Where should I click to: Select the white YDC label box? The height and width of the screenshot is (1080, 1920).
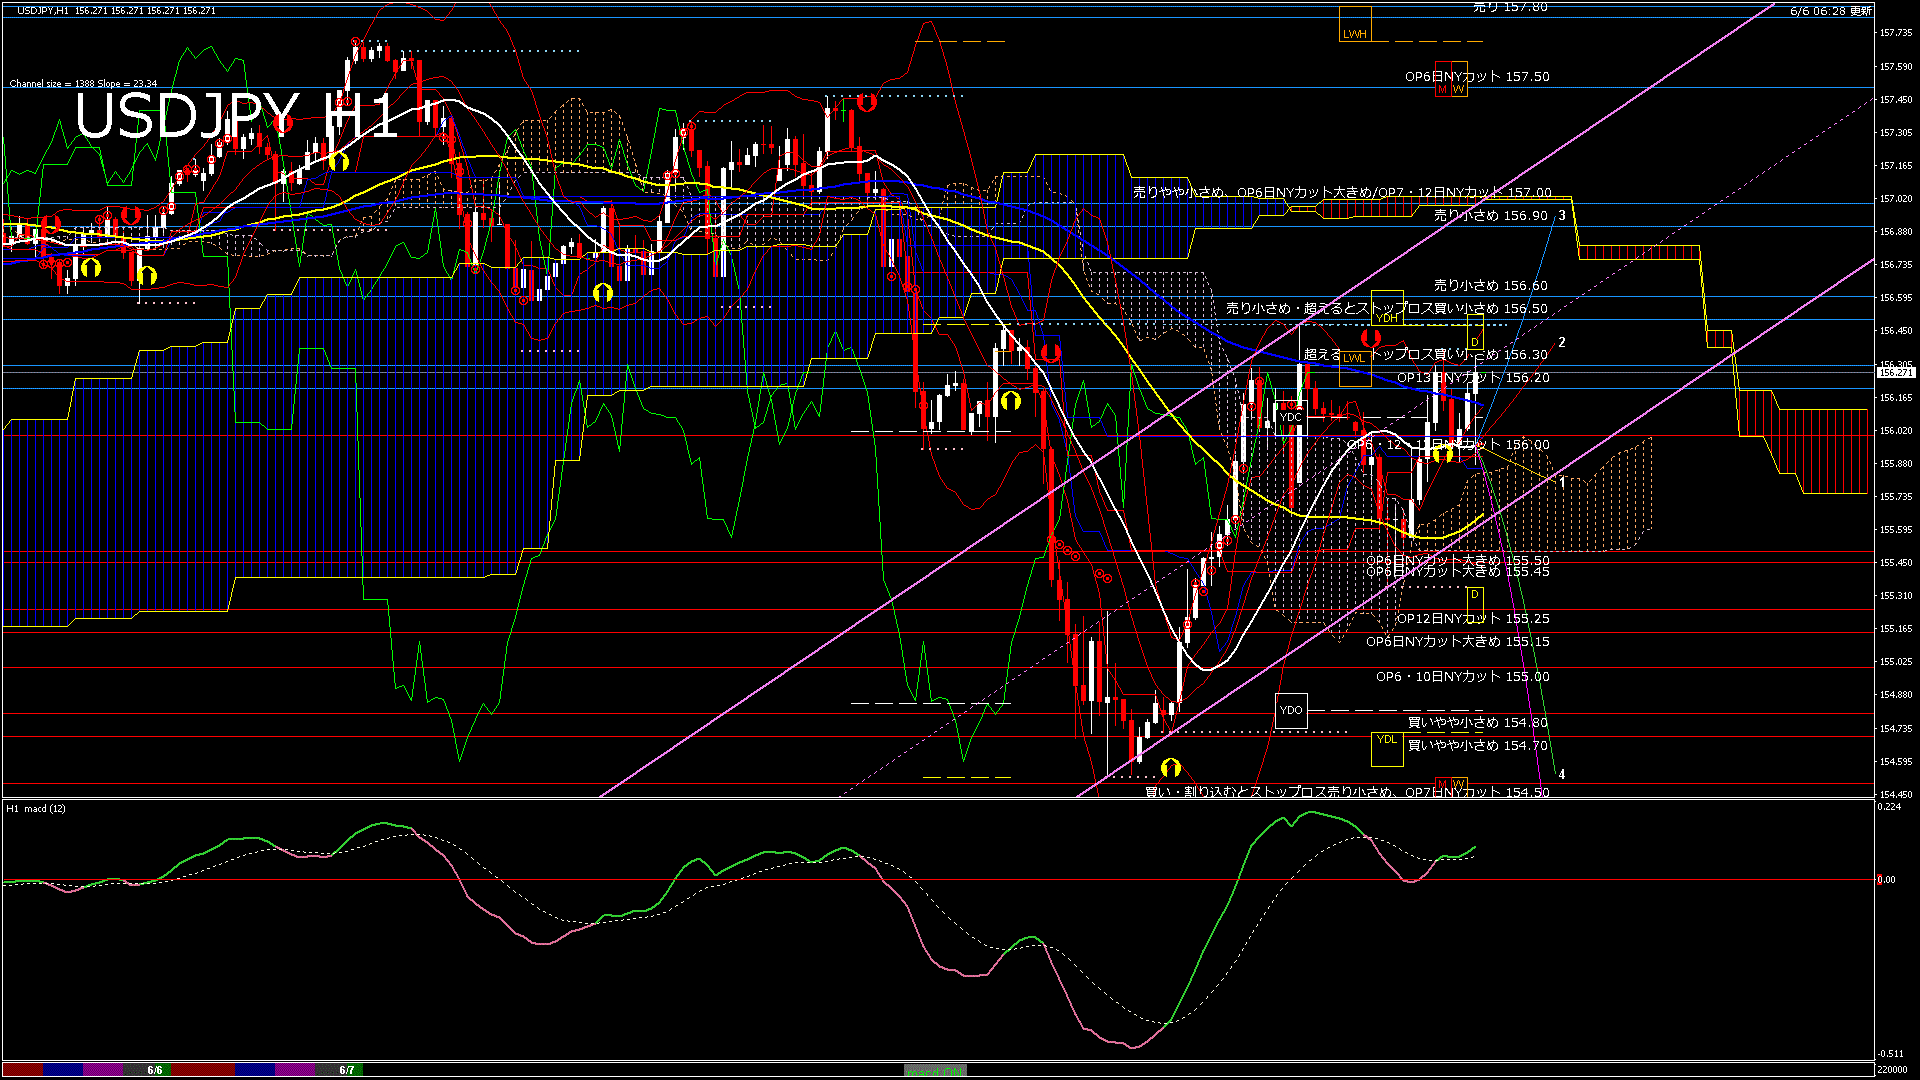pyautogui.click(x=1290, y=416)
